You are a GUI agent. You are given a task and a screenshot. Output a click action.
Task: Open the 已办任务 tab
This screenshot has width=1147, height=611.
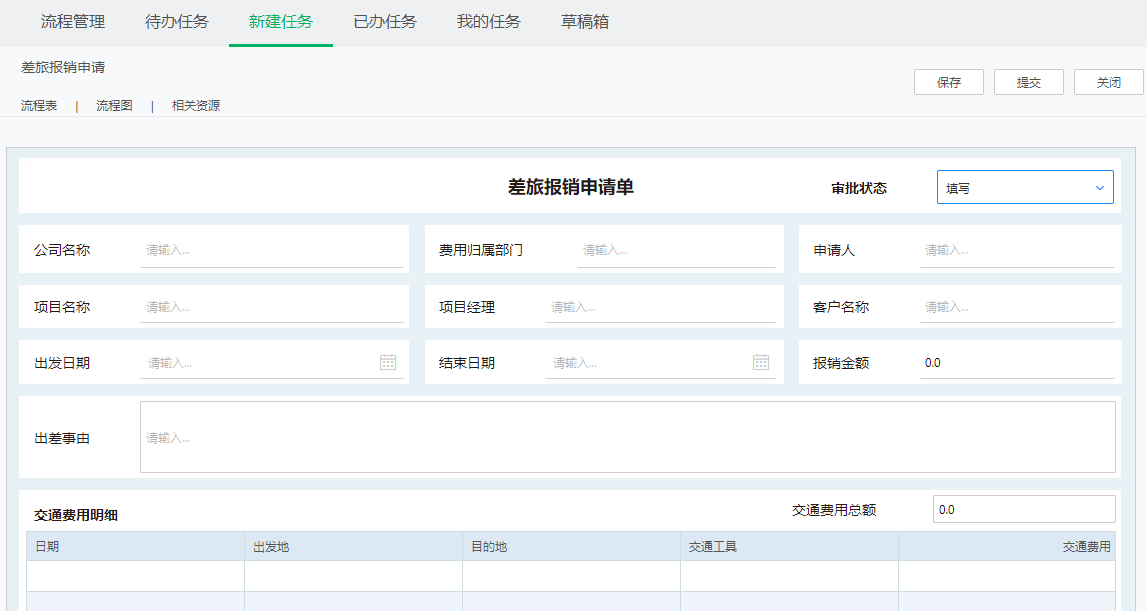coord(385,22)
